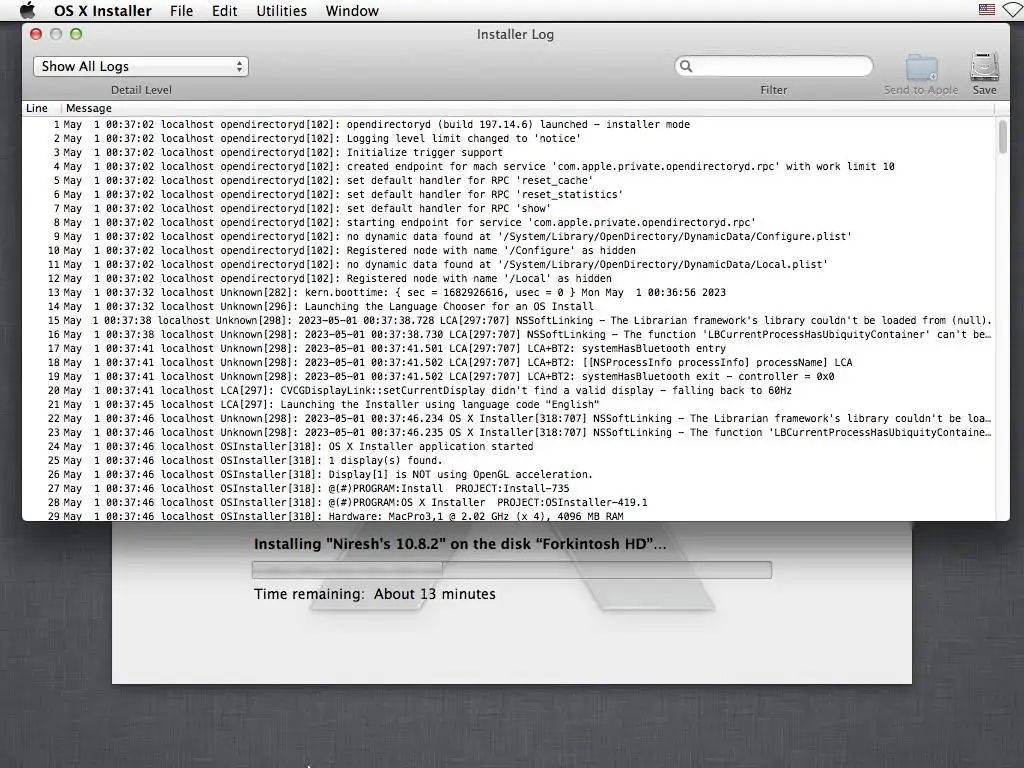Image resolution: width=1024 pixels, height=768 pixels.
Task: Select log line 'Initialize trigger support'
Action: [x=508, y=152]
